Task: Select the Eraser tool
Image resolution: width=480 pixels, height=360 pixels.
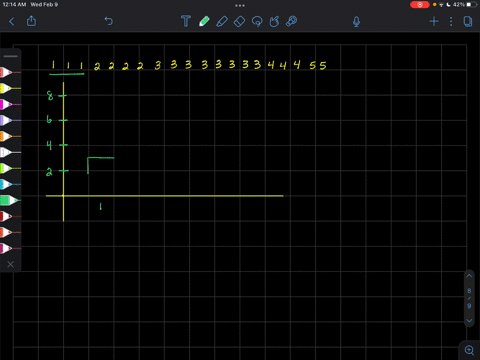Action: click(x=239, y=22)
